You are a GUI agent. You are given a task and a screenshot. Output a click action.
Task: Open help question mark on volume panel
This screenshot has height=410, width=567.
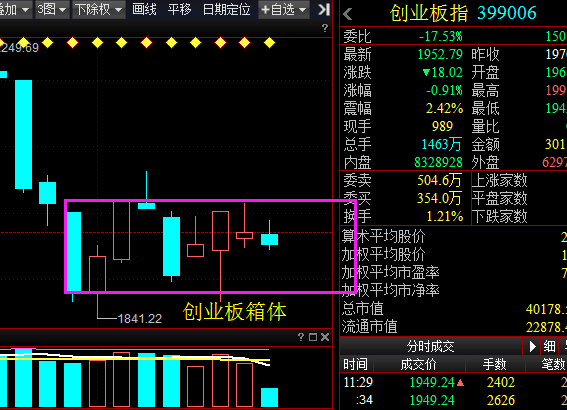301,337
